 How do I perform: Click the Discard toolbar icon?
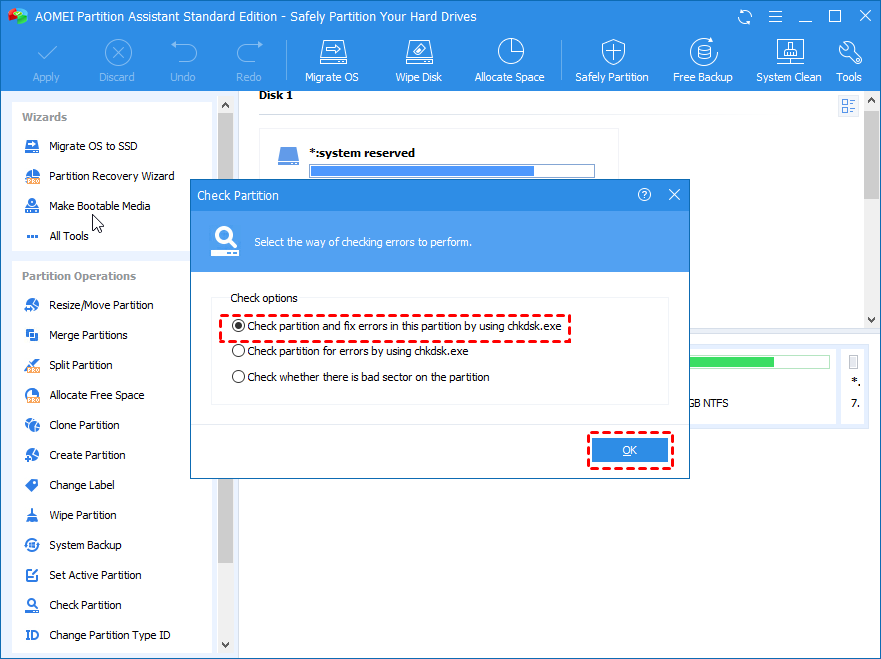[x=118, y=53]
